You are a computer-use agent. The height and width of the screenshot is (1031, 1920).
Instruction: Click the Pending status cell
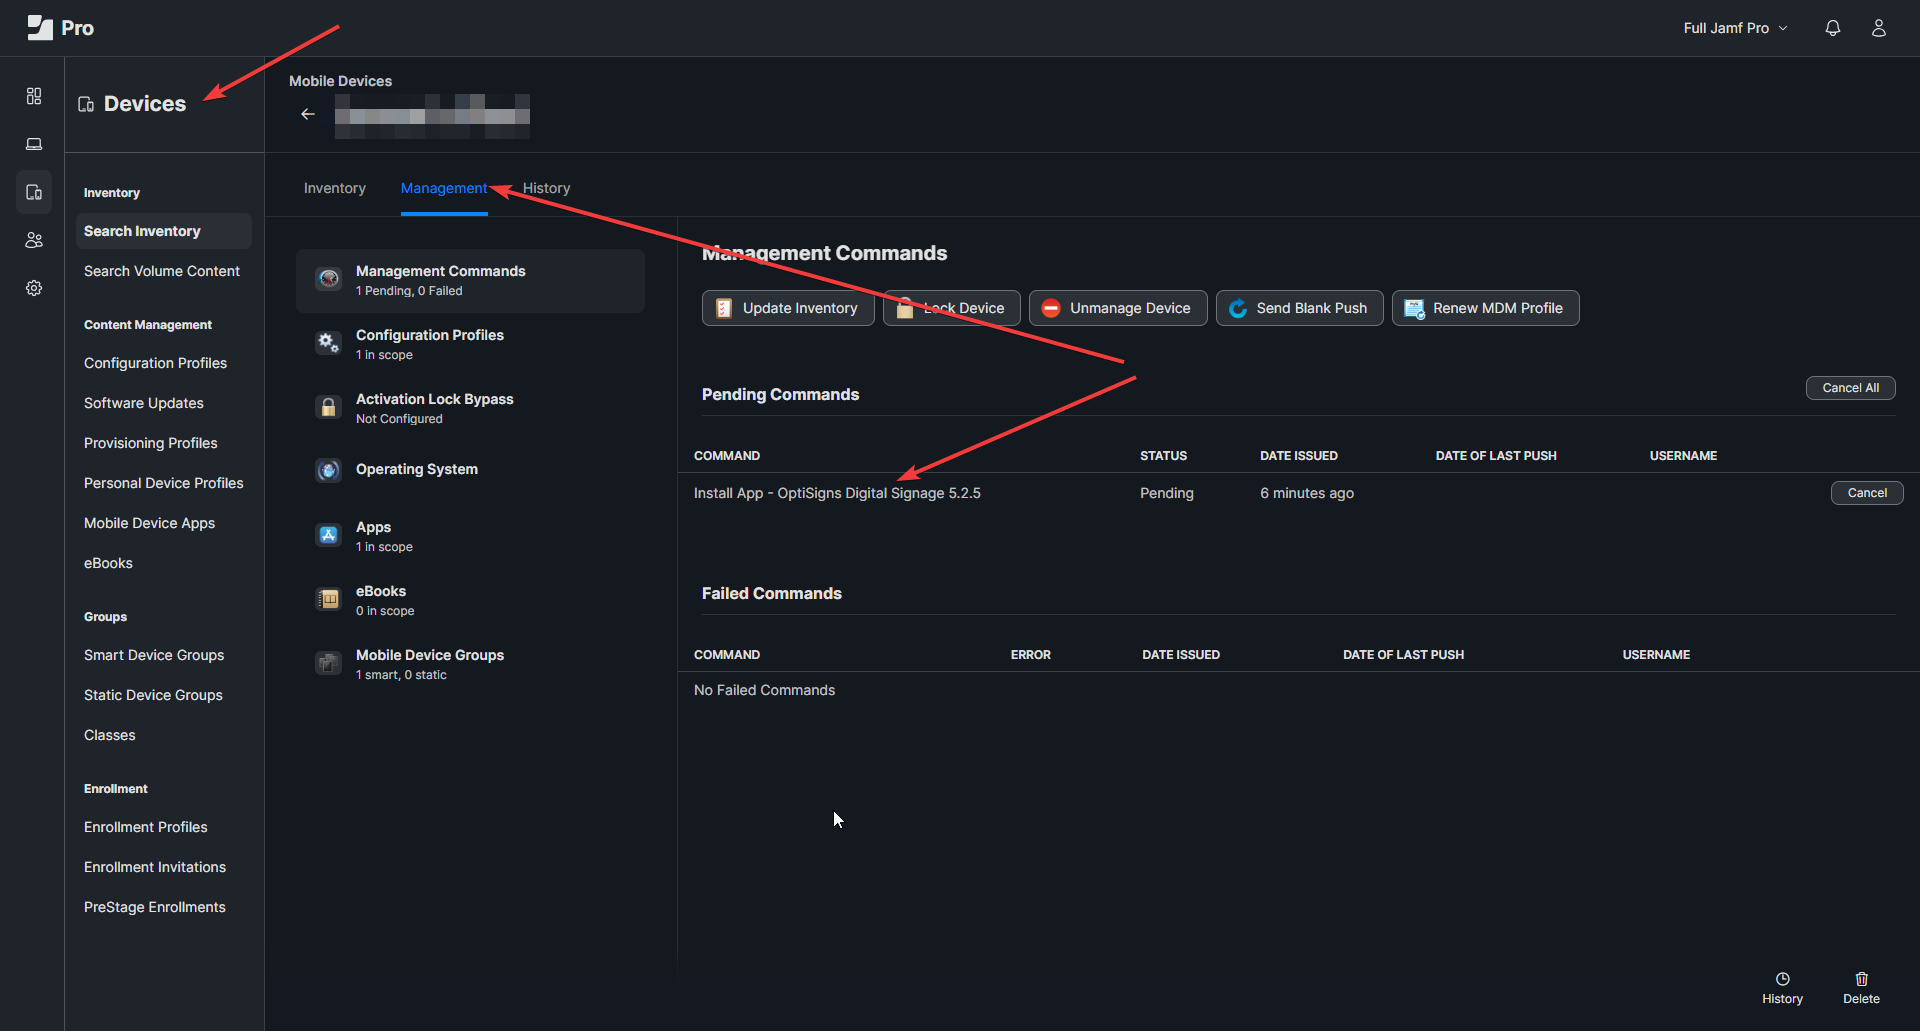[x=1167, y=493]
